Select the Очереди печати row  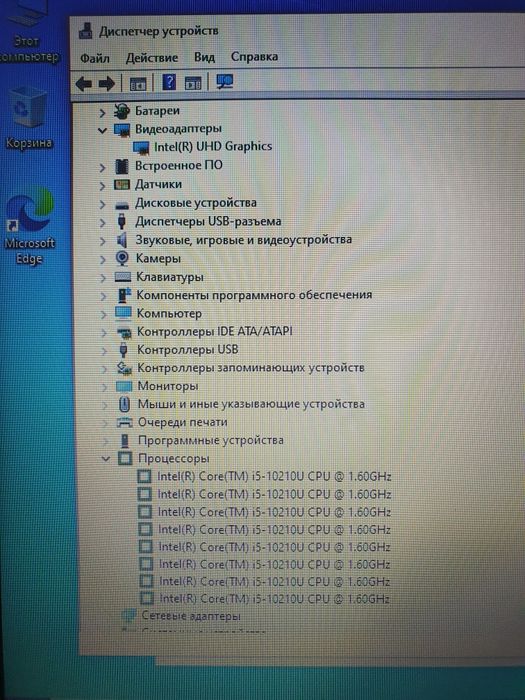(x=183, y=422)
